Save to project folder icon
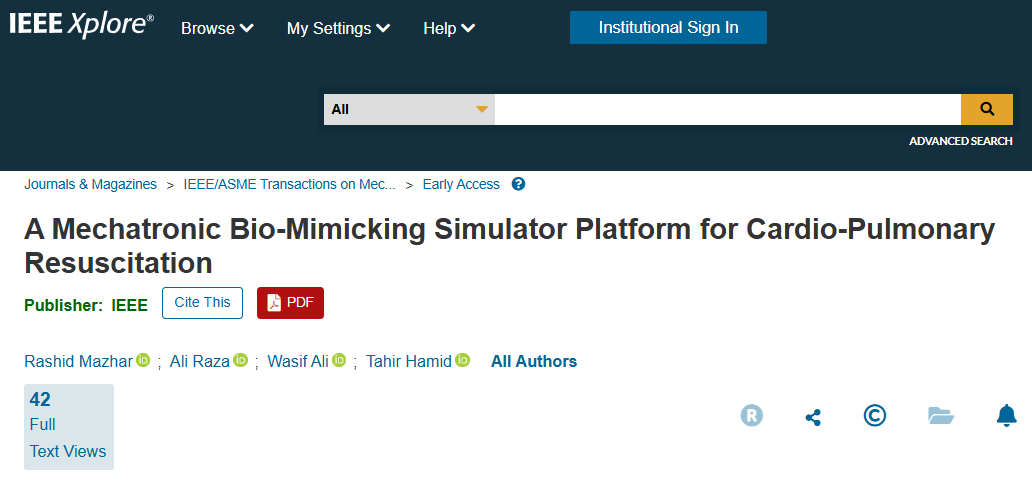Screen dimensions: 1032x485 point(940,415)
